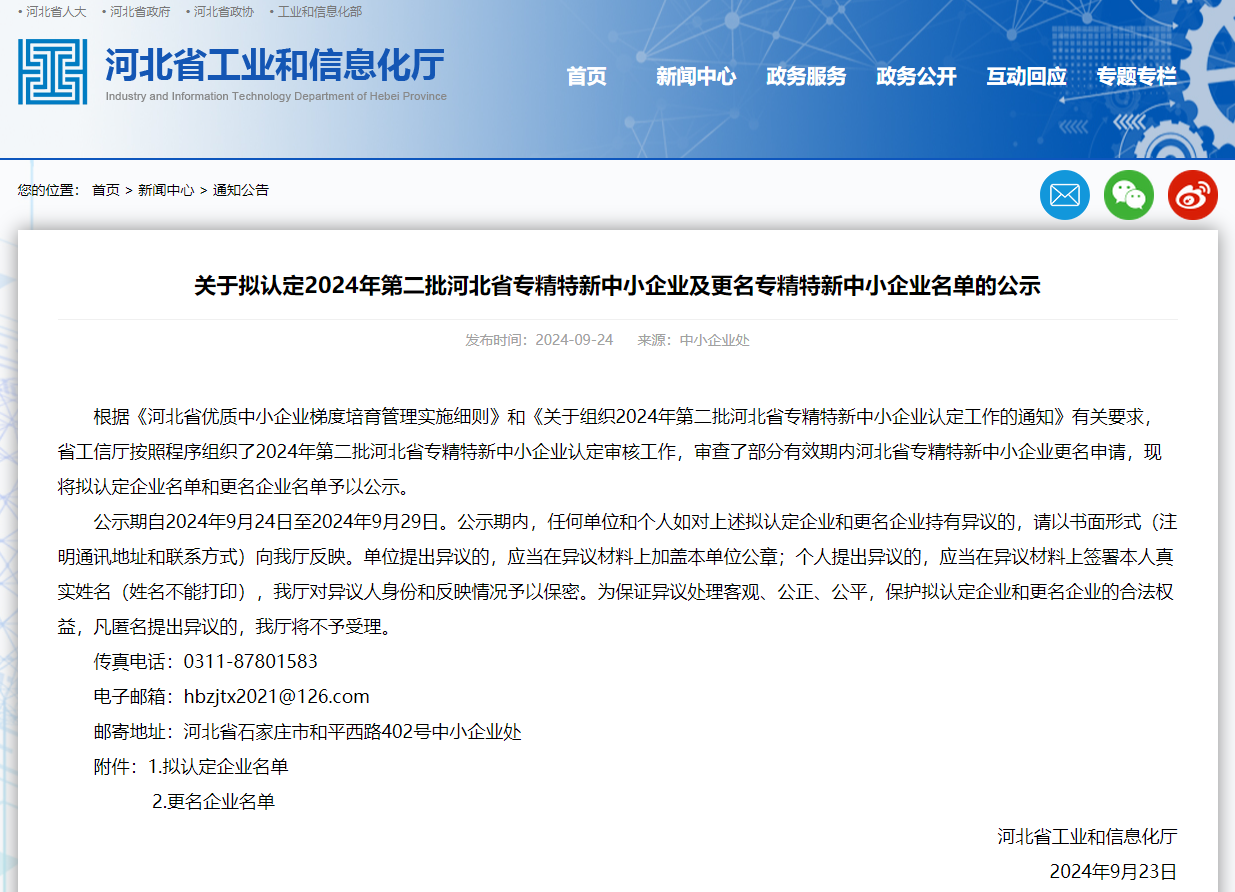Click the source label 中小企业处
This screenshot has height=892, width=1235.
pyautogui.click(x=715, y=340)
